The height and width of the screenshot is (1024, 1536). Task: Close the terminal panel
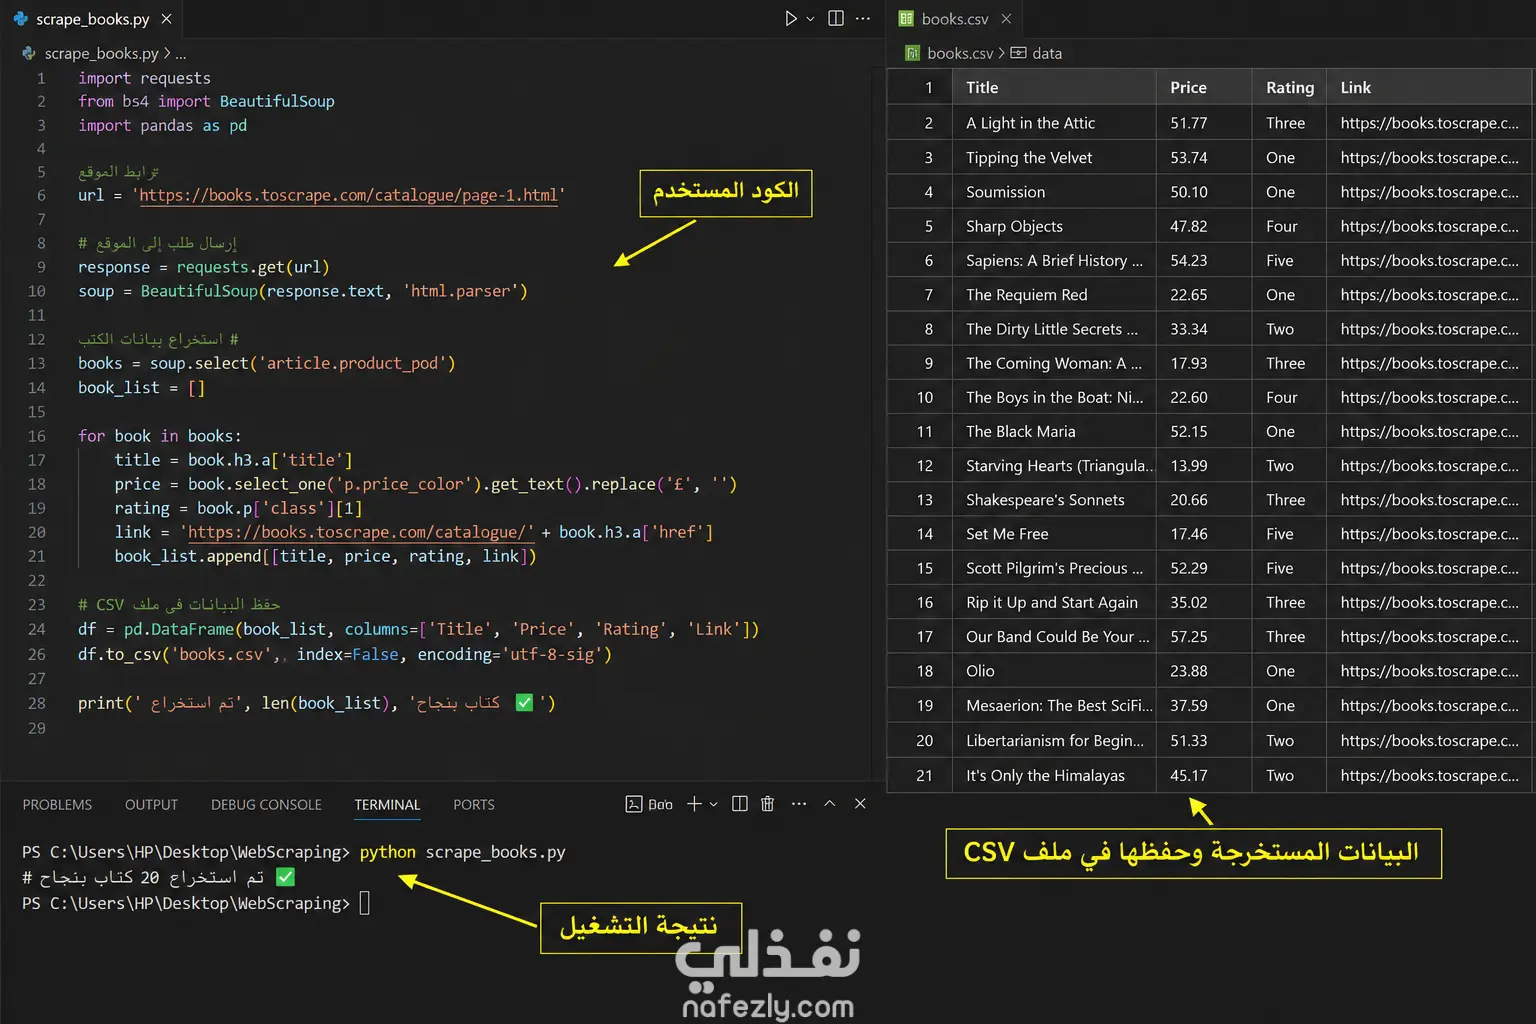(x=860, y=804)
